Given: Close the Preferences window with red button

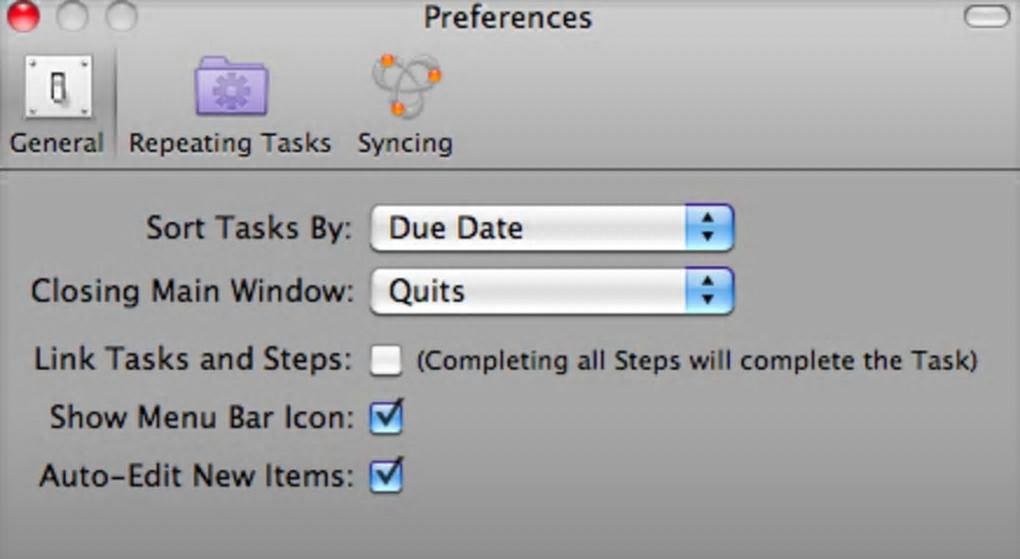Looking at the screenshot, I should coord(22,16).
